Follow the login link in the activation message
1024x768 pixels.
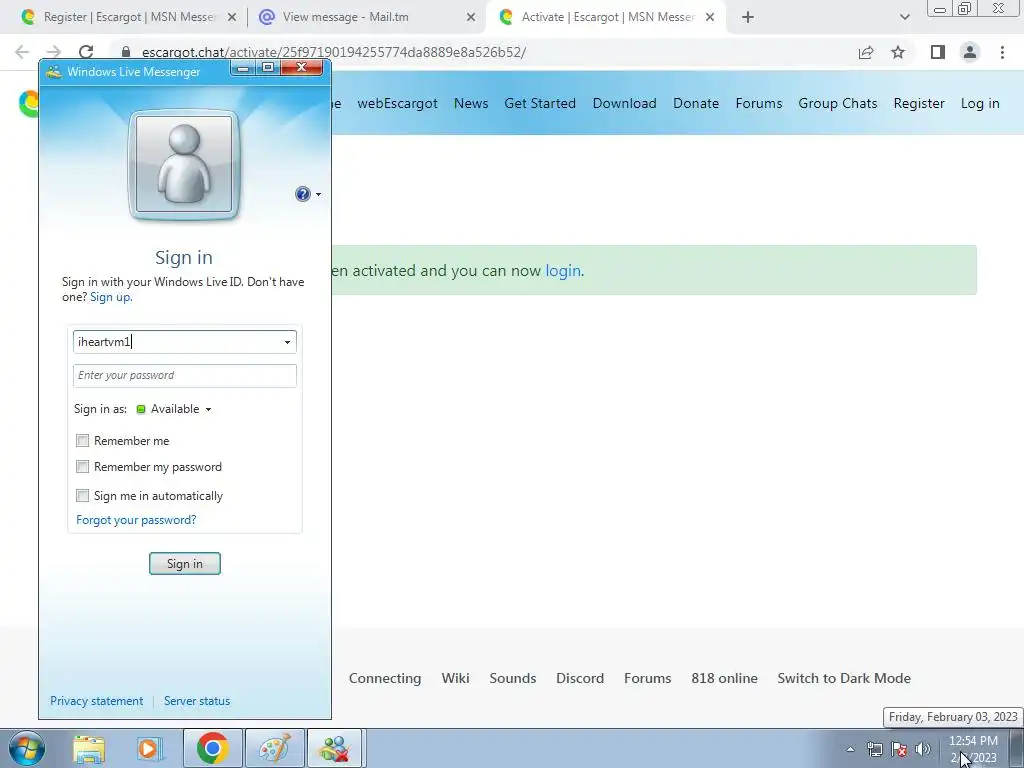pos(563,270)
